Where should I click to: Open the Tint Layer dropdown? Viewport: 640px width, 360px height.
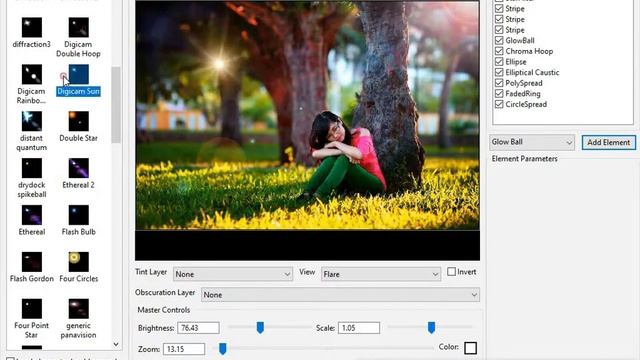click(233, 274)
